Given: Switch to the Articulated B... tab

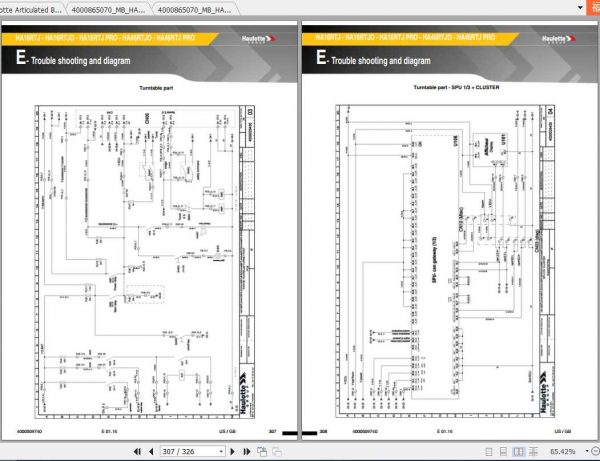Looking at the screenshot, I should (x=31, y=10).
